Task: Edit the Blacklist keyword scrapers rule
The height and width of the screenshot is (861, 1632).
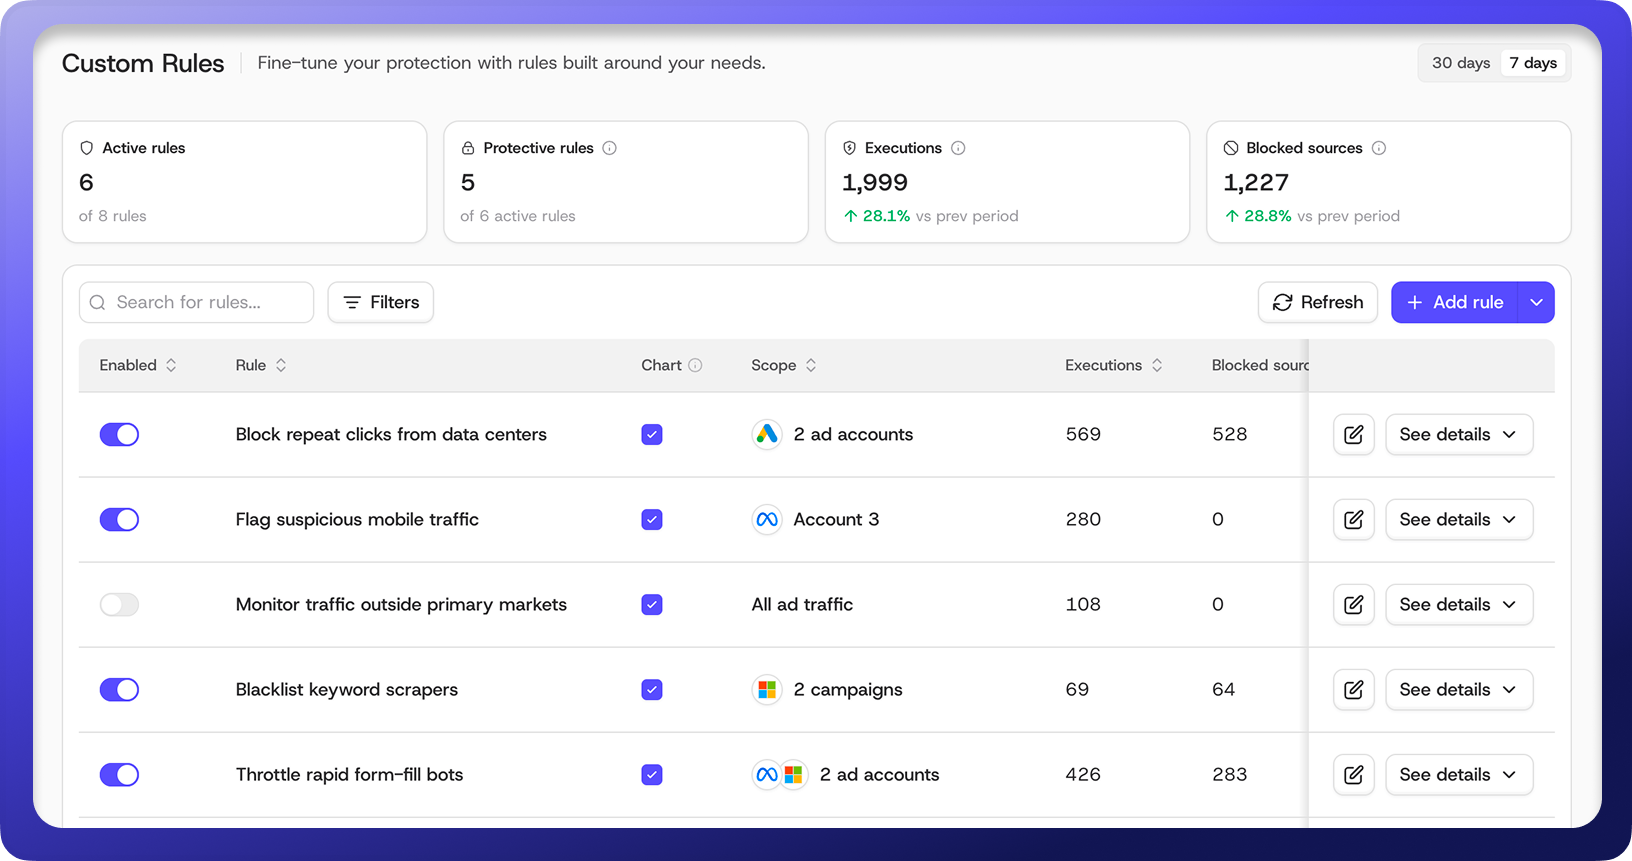Action: click(1353, 689)
